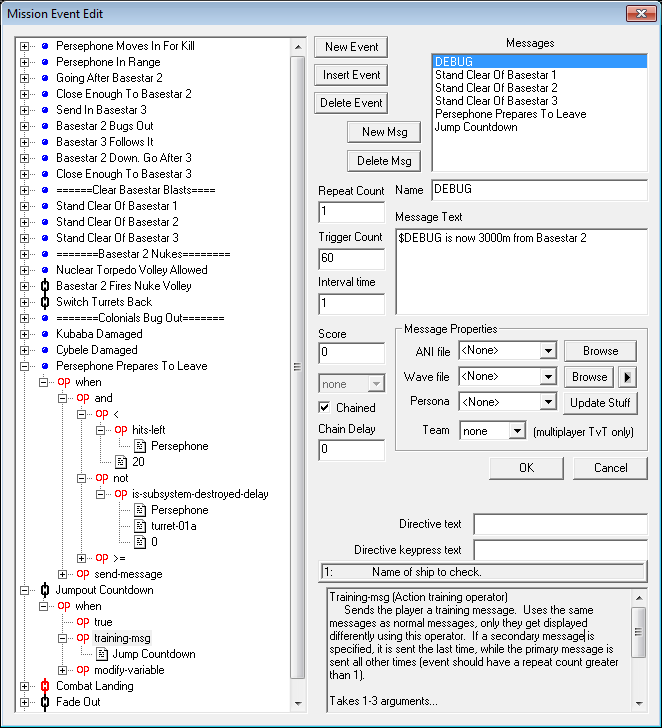Click Browse next to Wave file

point(589,377)
